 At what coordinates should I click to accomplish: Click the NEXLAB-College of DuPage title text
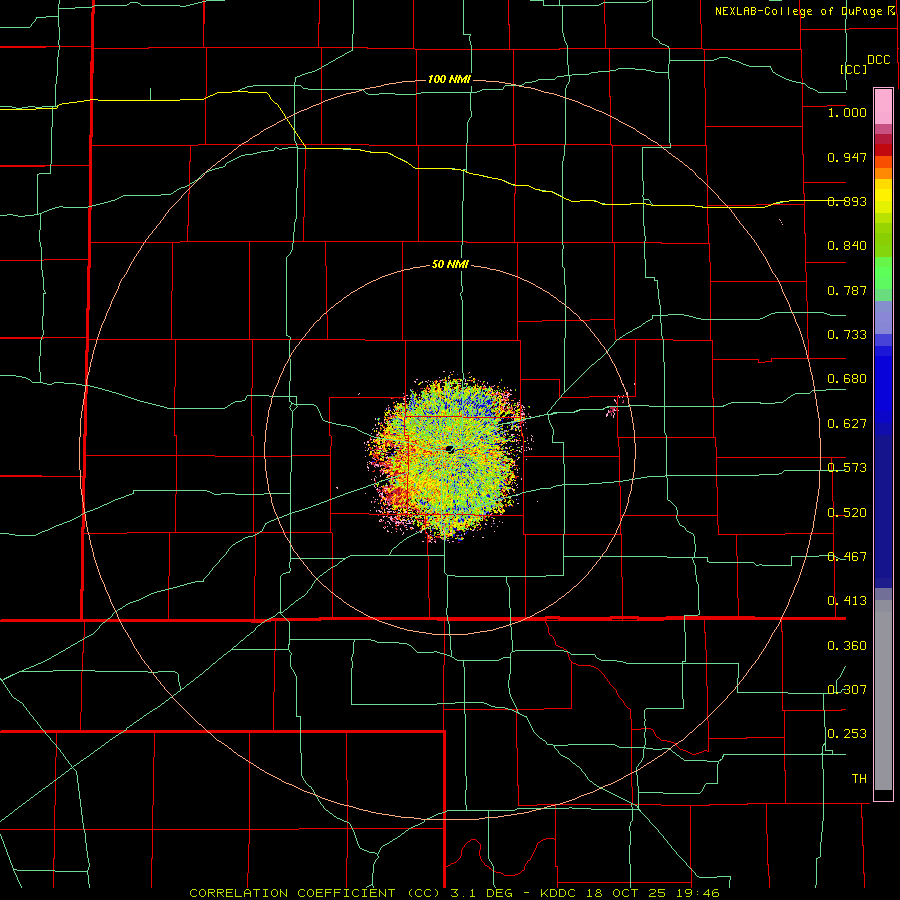tap(798, 11)
